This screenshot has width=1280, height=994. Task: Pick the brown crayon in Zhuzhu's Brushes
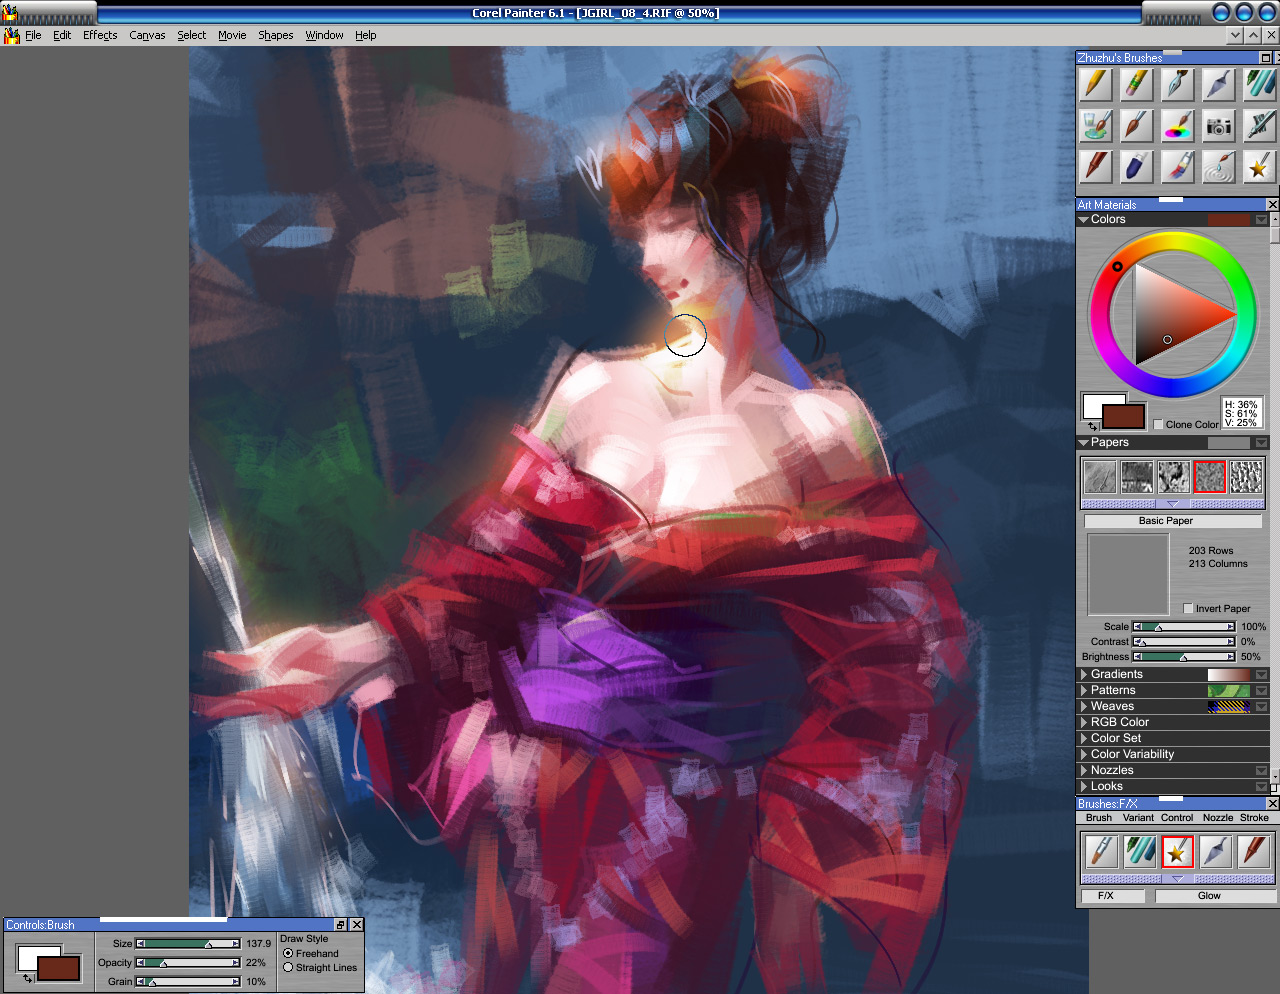pos(1097,166)
